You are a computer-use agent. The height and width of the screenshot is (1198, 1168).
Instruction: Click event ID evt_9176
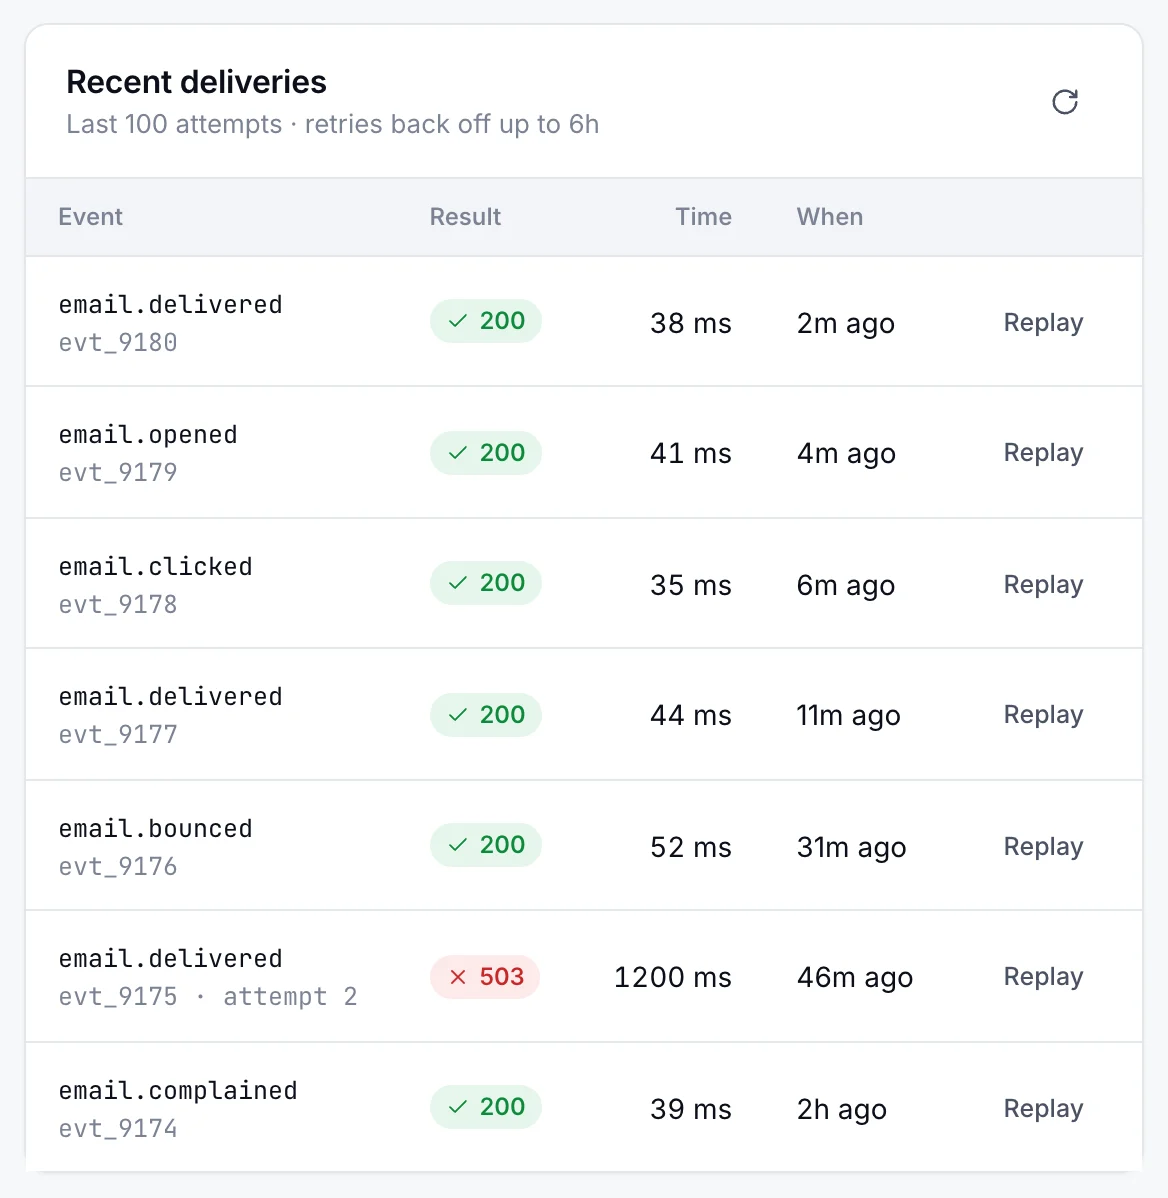(x=118, y=866)
